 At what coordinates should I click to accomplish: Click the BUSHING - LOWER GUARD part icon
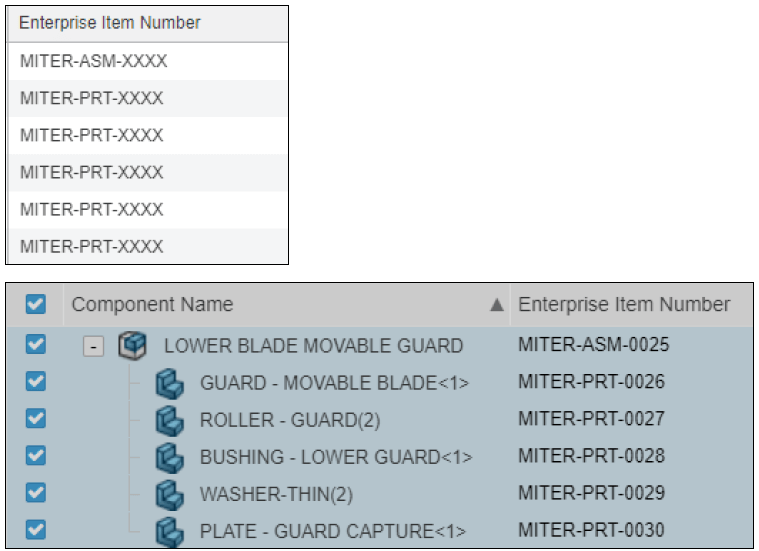click(x=170, y=457)
